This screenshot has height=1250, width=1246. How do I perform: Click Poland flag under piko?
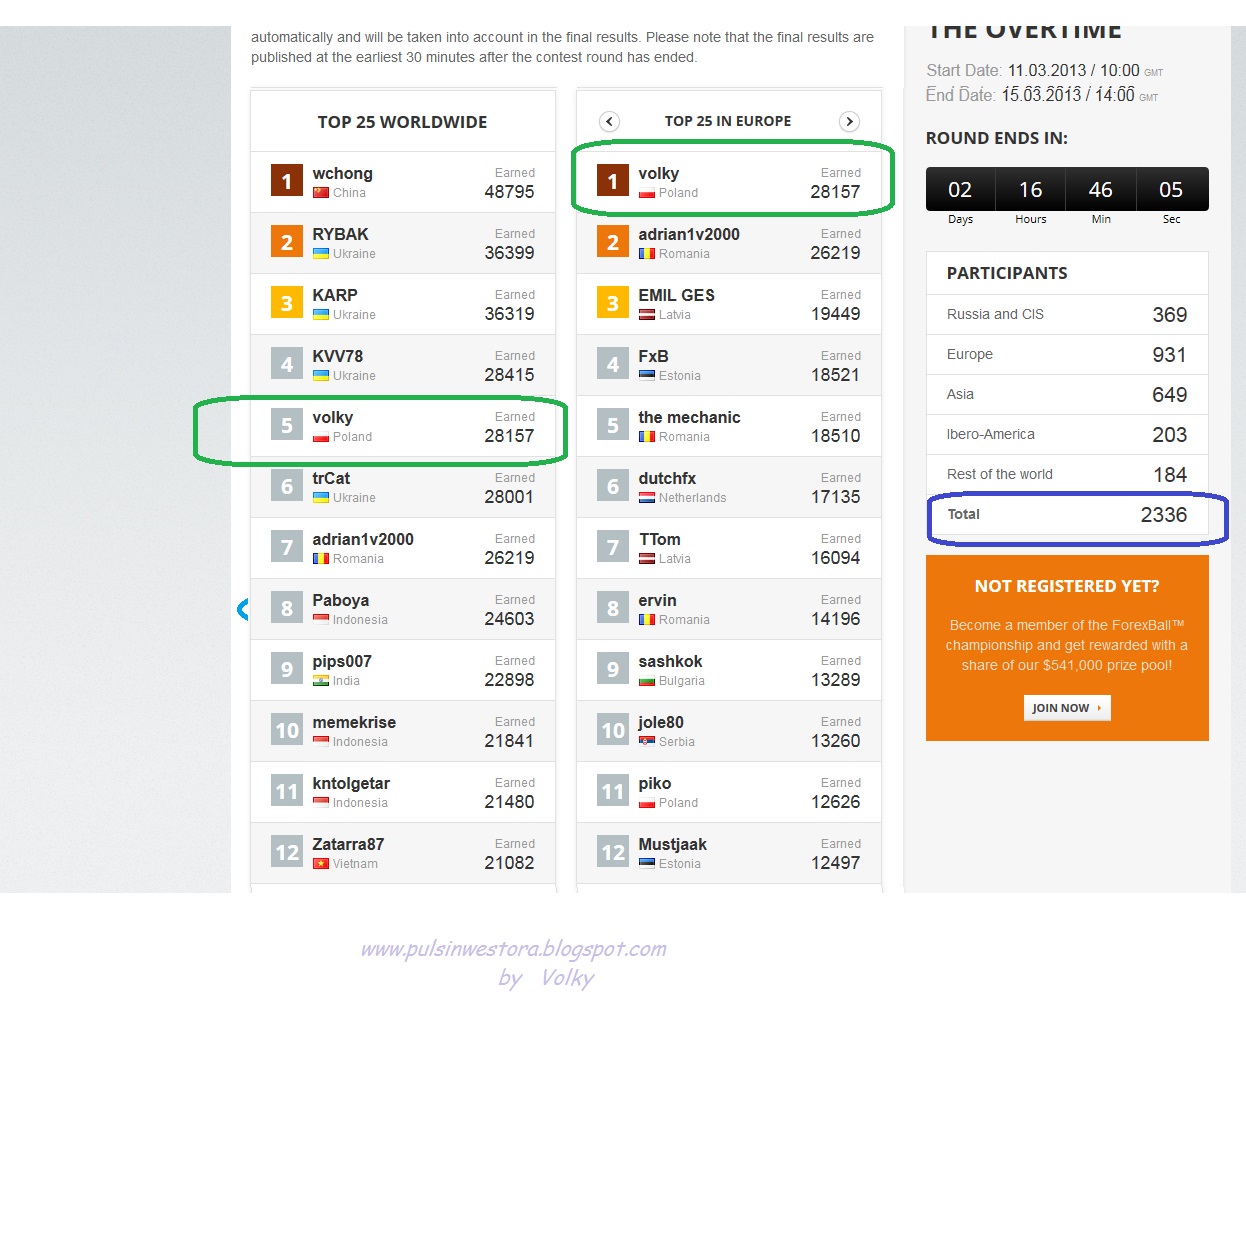[x=647, y=803]
